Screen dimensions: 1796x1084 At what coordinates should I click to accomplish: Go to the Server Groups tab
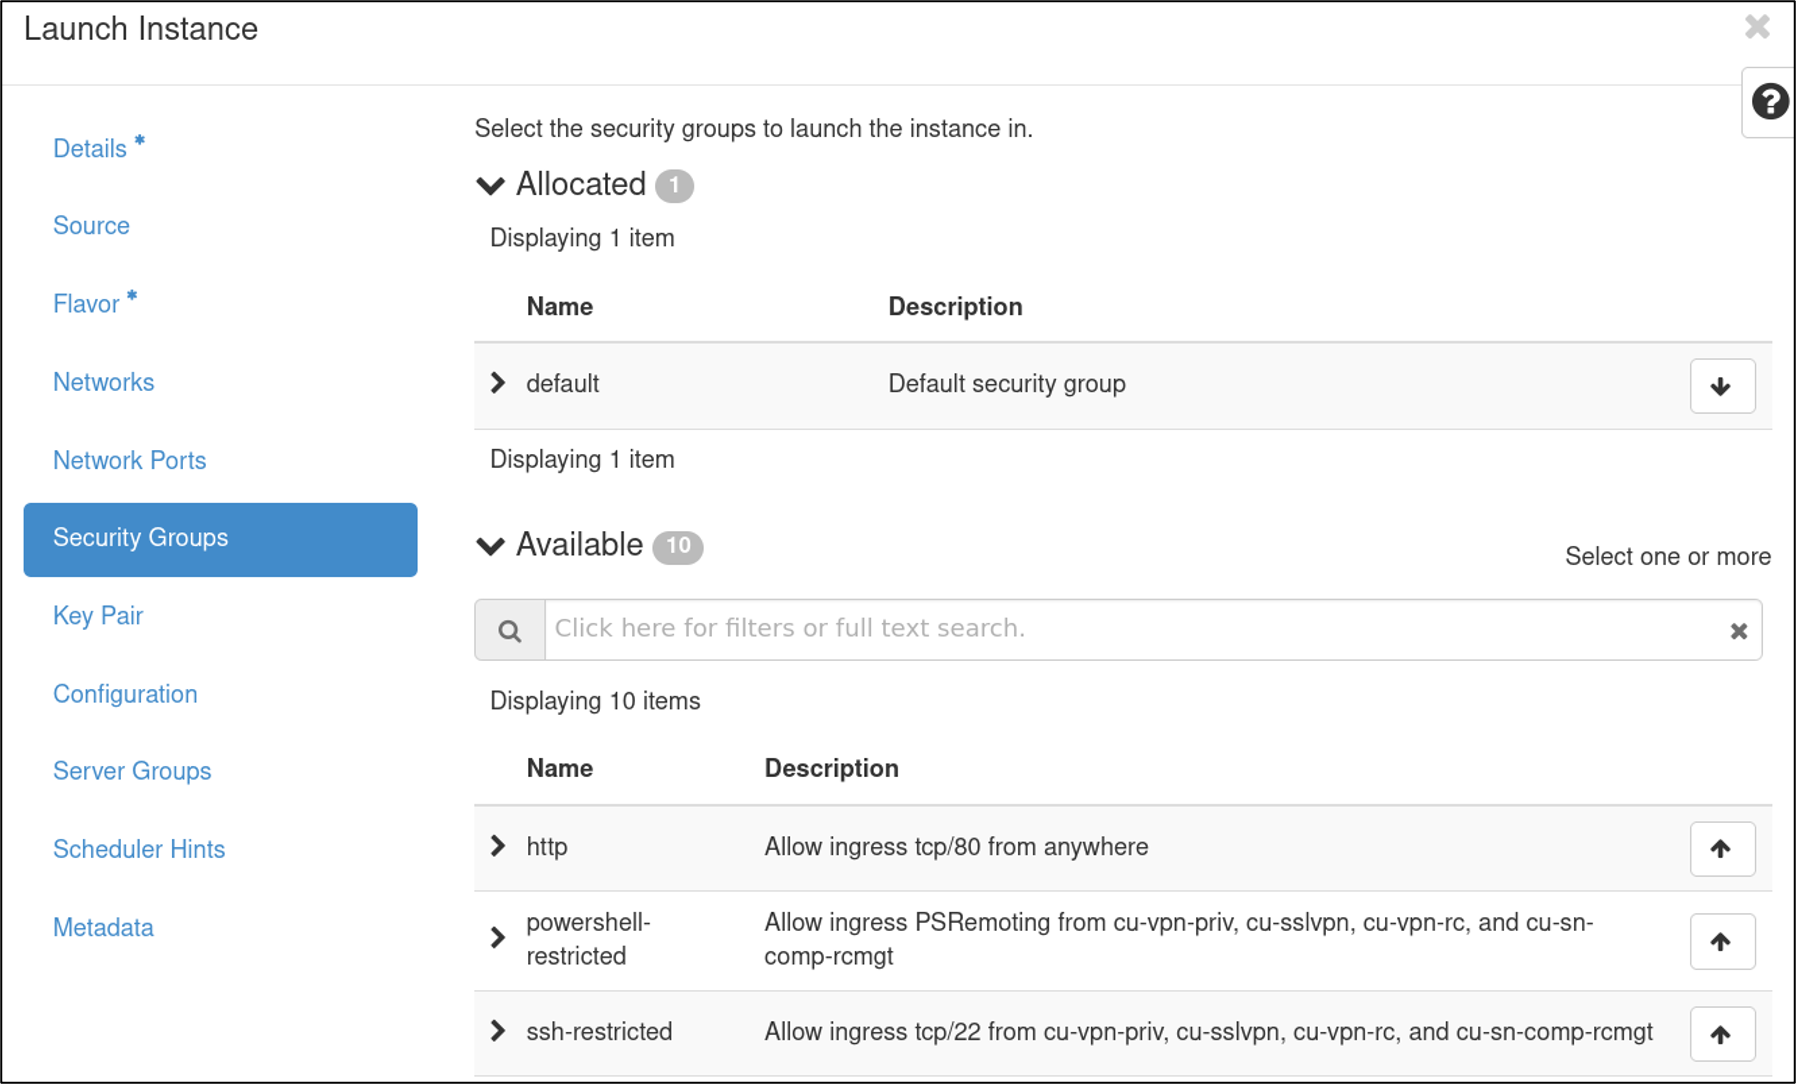pos(132,771)
